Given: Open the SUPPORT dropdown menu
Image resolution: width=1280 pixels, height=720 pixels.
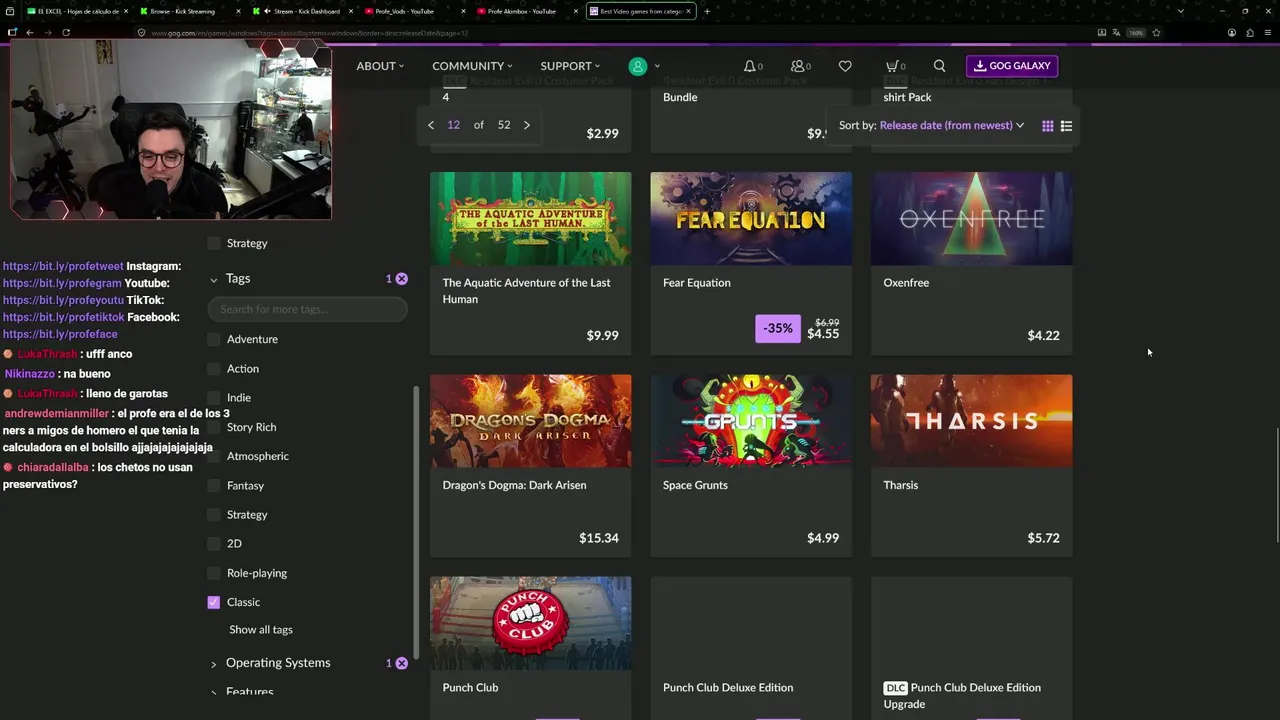Looking at the screenshot, I should [570, 66].
